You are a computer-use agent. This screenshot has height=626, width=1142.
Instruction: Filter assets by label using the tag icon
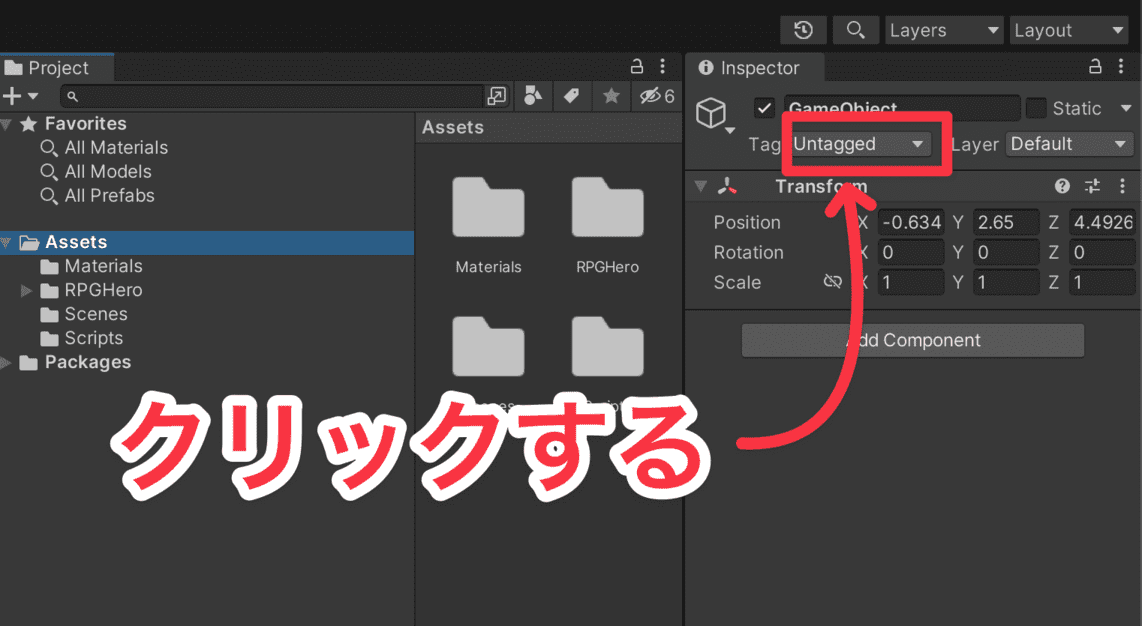(570, 95)
